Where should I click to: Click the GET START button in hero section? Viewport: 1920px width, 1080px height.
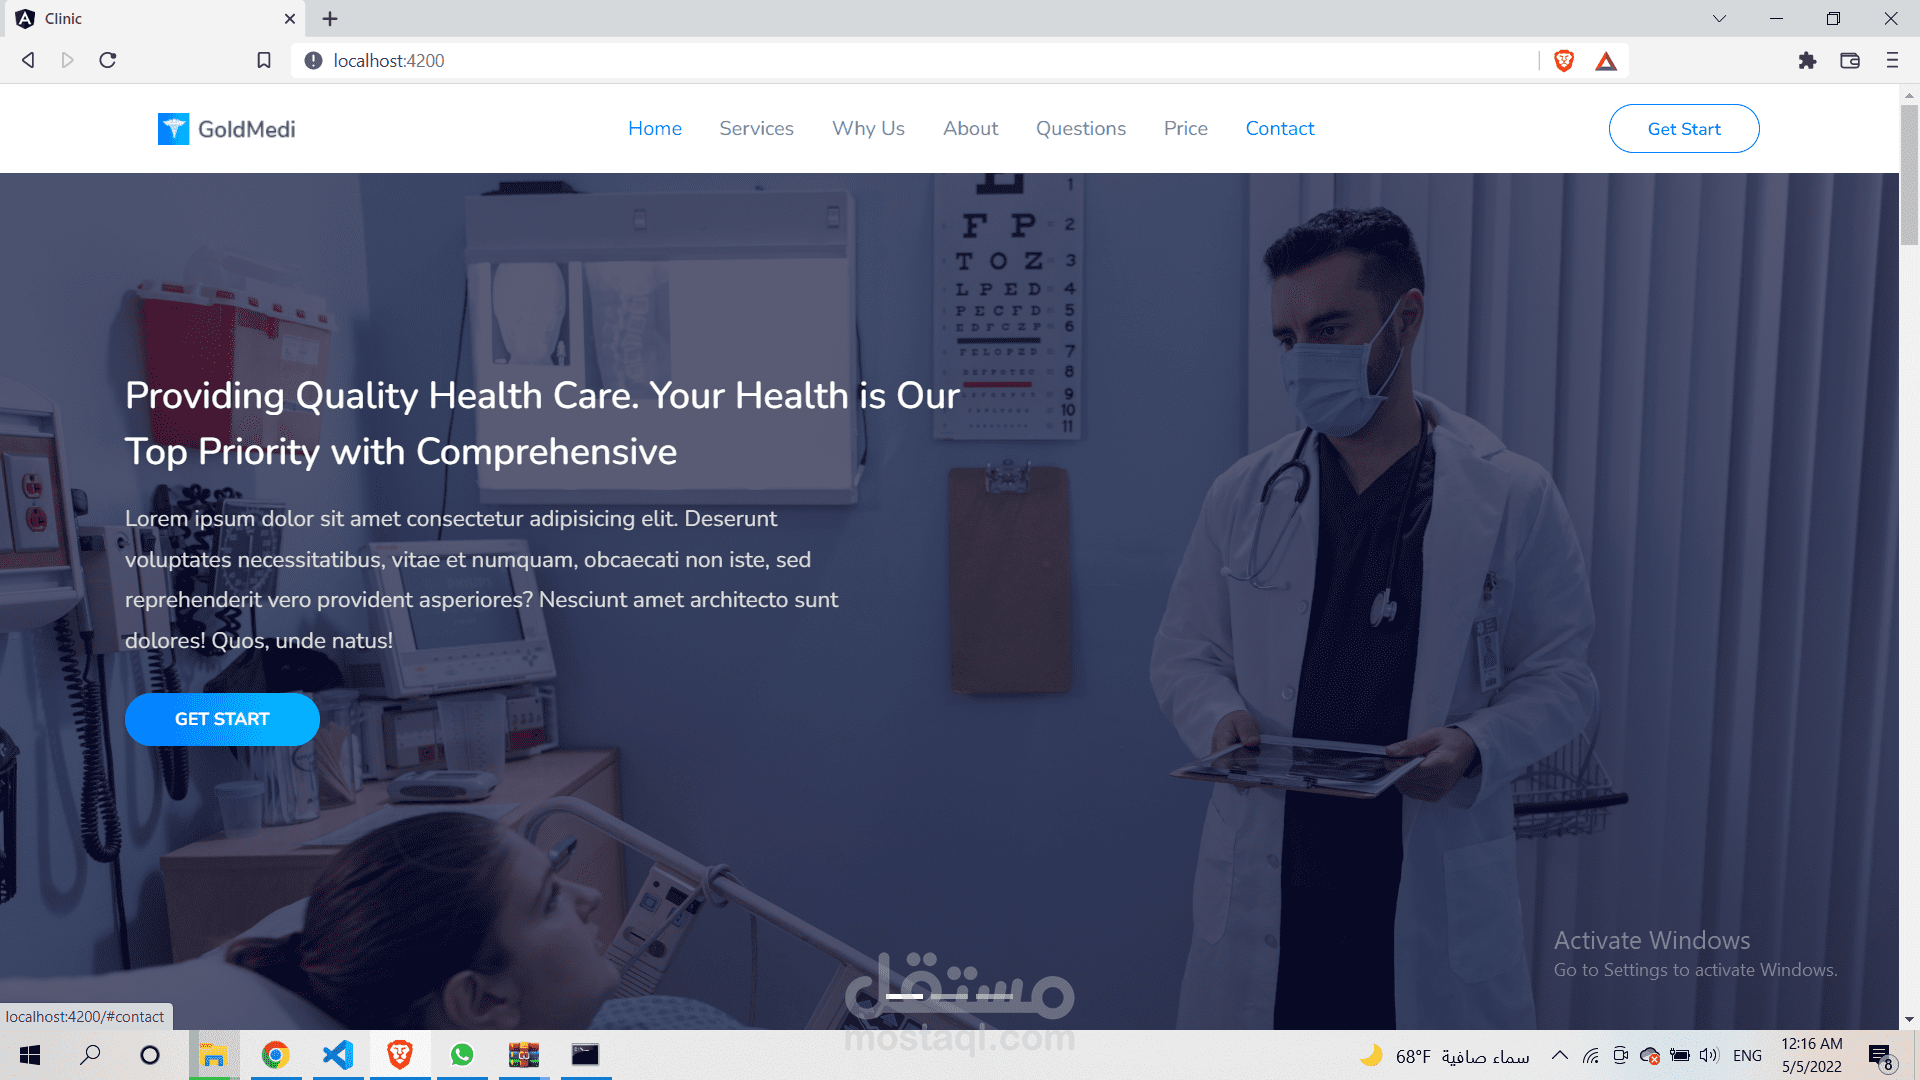click(222, 720)
